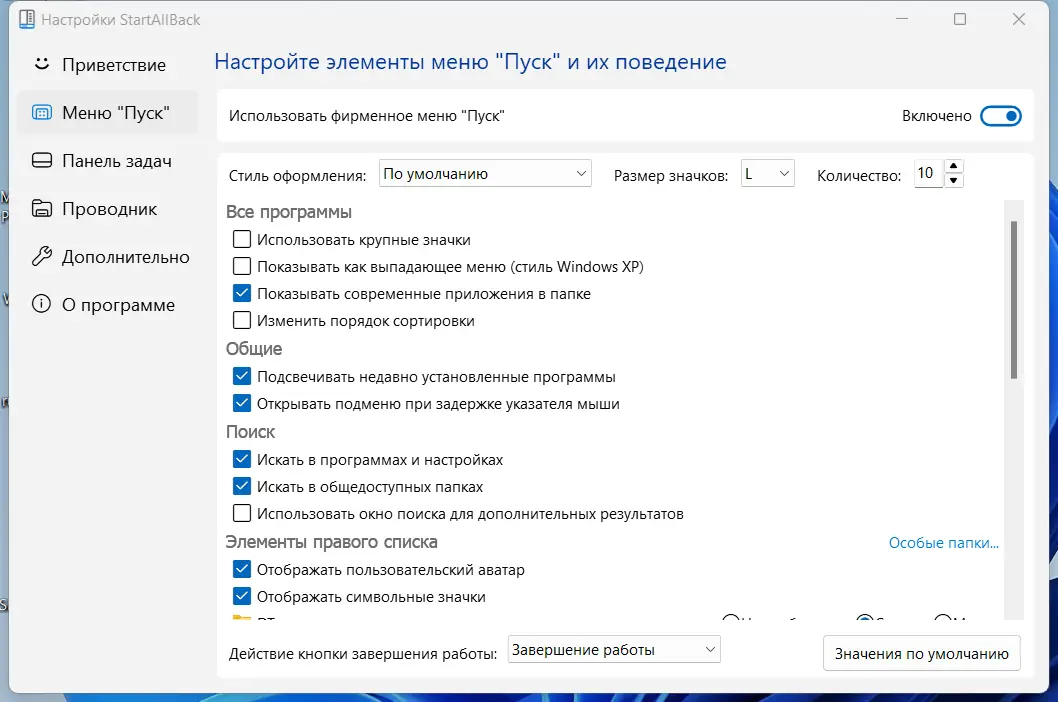Click the taskbar icon beside Панель задач
The width and height of the screenshot is (1058, 702).
40,160
